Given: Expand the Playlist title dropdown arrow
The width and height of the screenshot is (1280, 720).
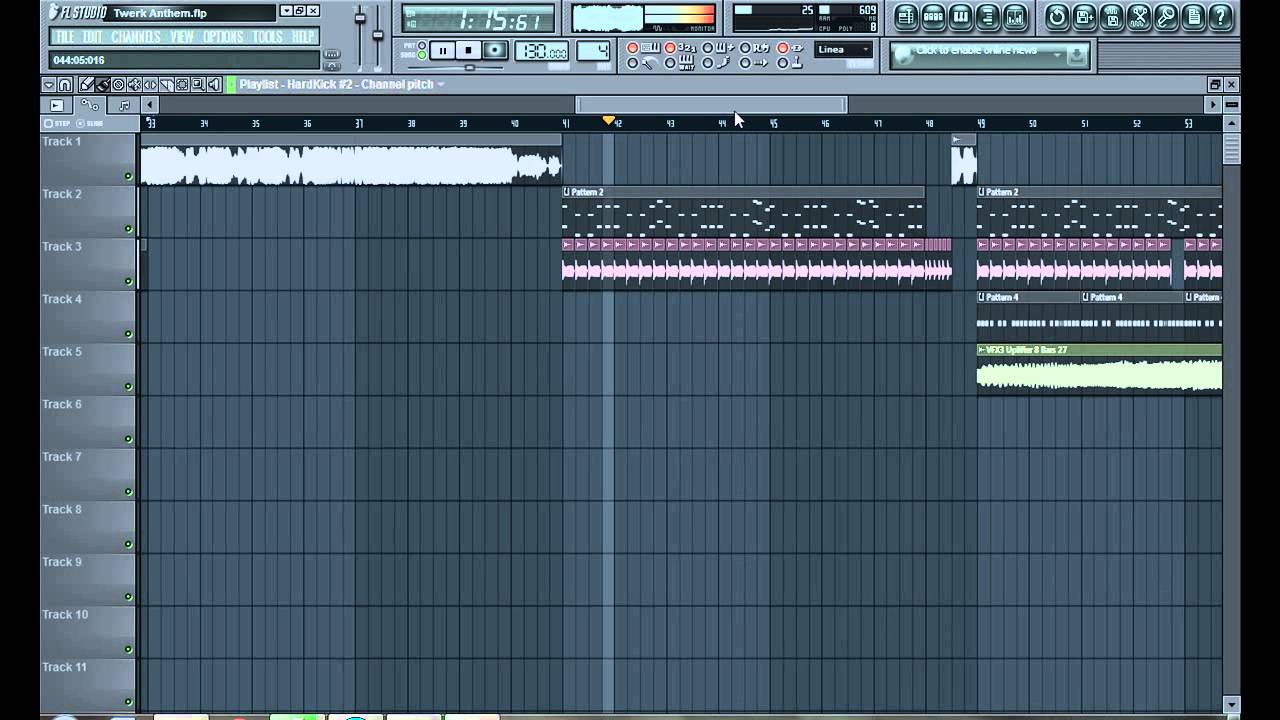Looking at the screenshot, I should (441, 85).
